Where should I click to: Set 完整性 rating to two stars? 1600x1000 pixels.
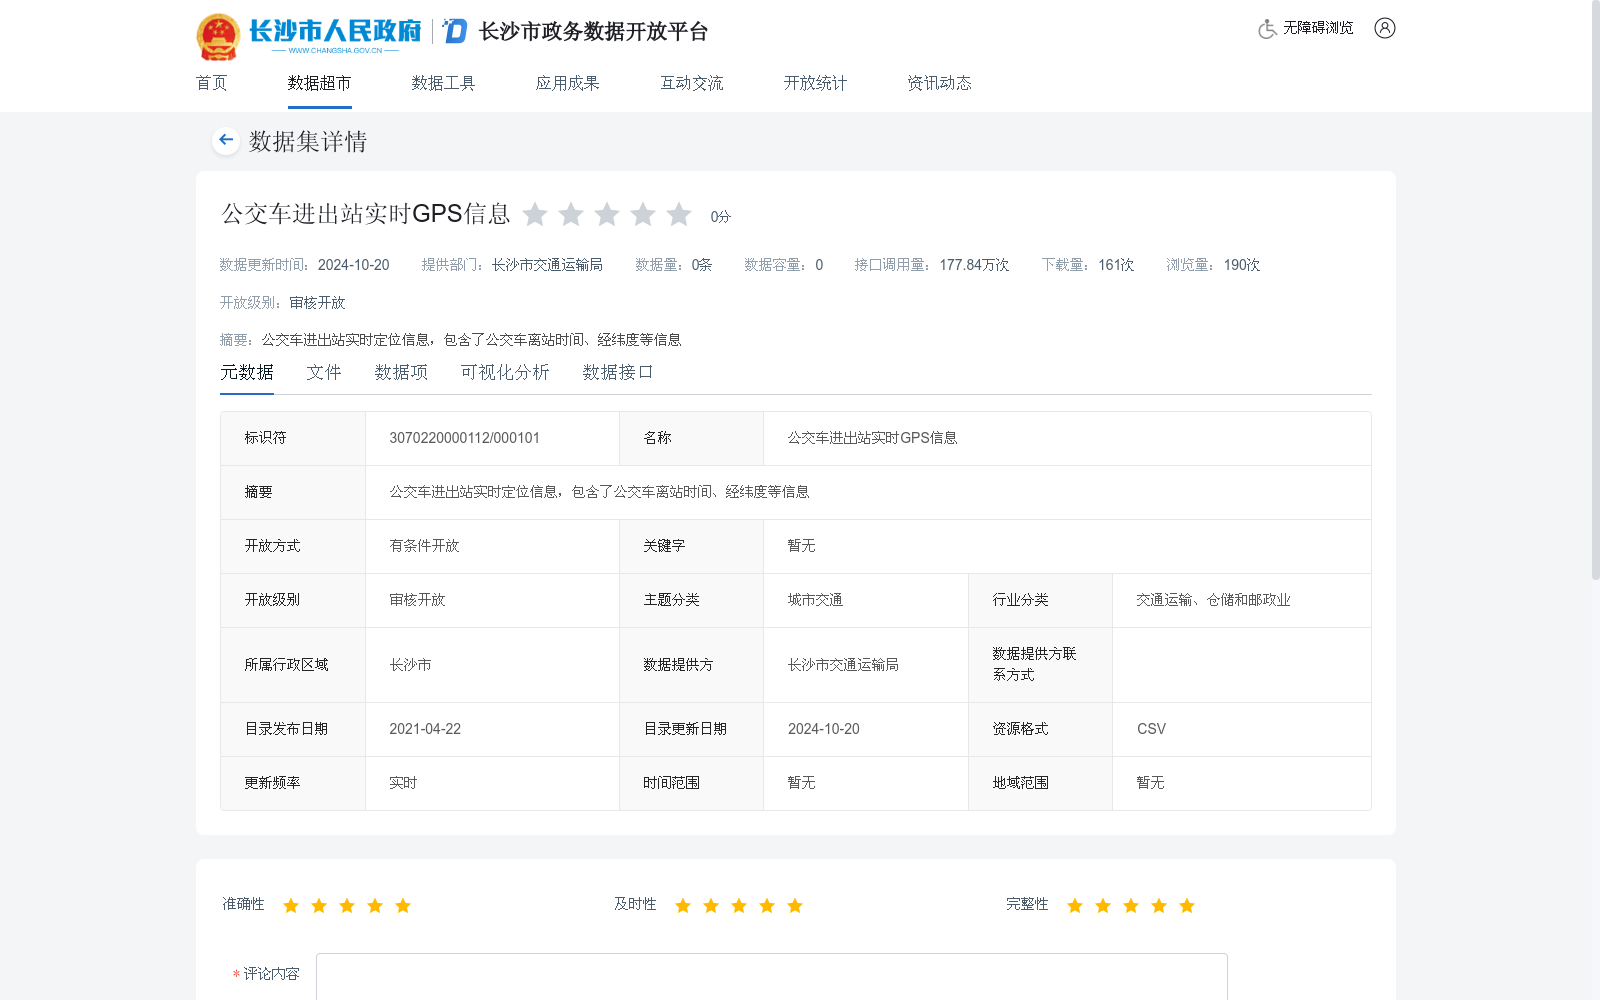(1103, 905)
